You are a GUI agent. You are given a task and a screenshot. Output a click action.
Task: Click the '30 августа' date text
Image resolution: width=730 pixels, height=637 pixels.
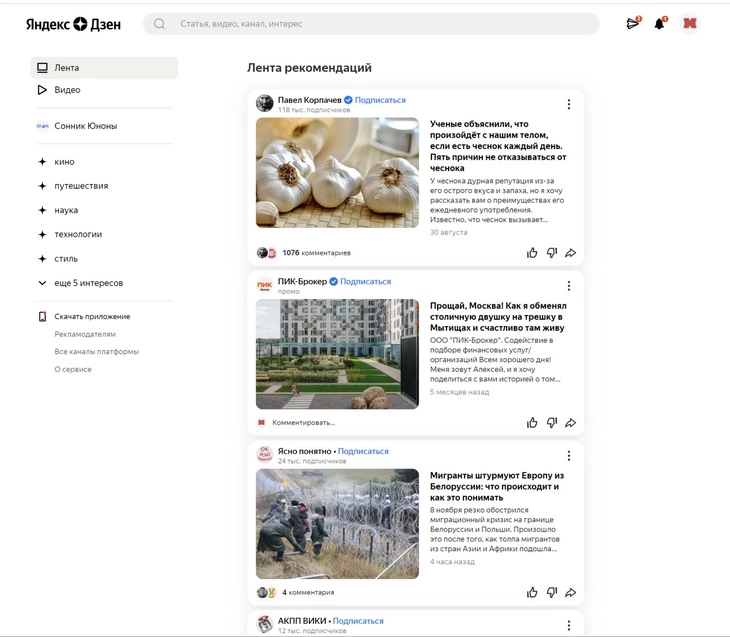pyautogui.click(x=448, y=232)
